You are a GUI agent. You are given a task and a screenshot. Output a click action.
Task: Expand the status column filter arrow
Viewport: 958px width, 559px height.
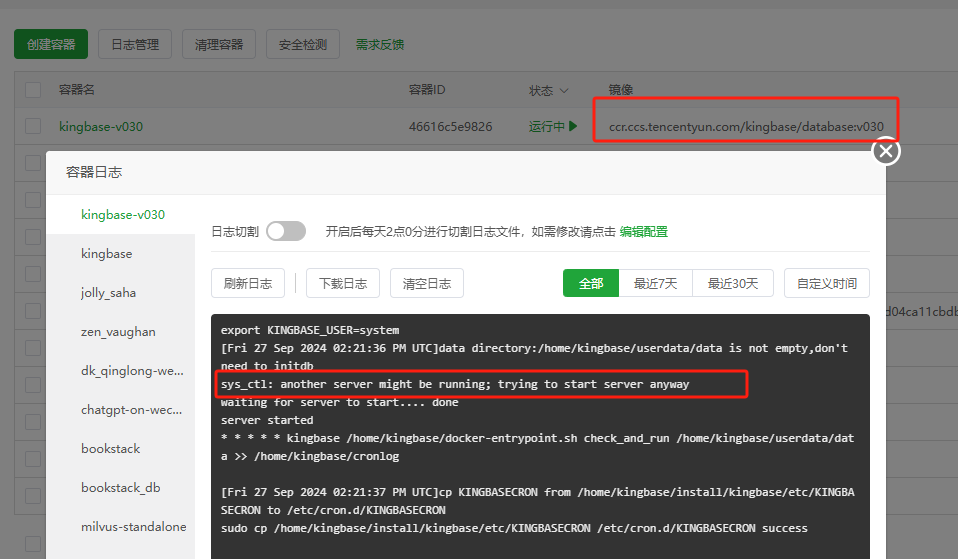564,90
